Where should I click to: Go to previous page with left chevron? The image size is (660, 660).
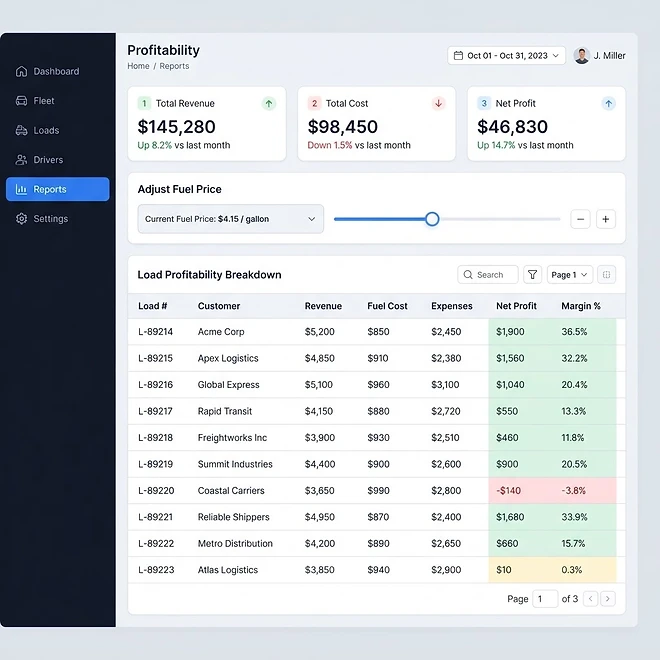tap(590, 599)
